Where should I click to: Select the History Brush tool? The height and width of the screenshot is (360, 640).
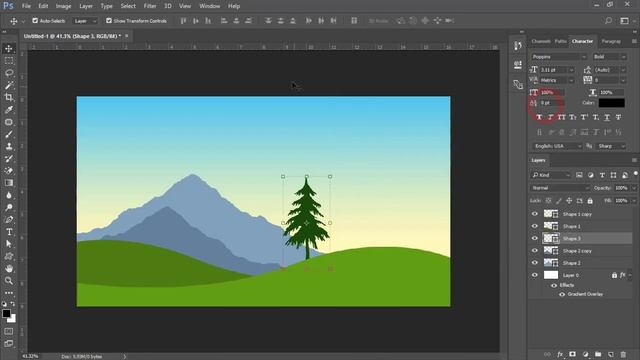pos(9,158)
